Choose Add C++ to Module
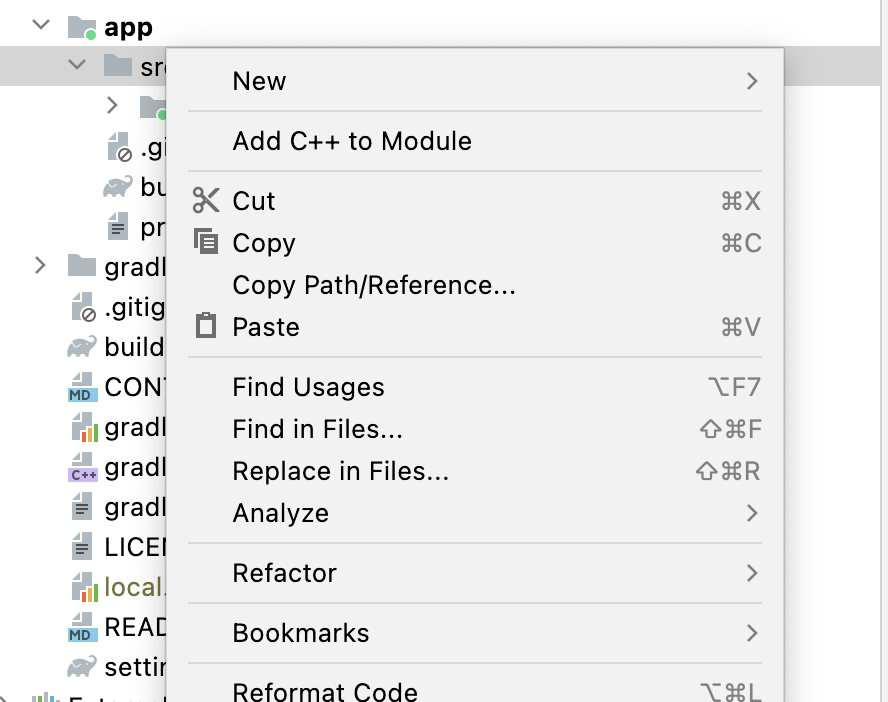 coord(352,141)
